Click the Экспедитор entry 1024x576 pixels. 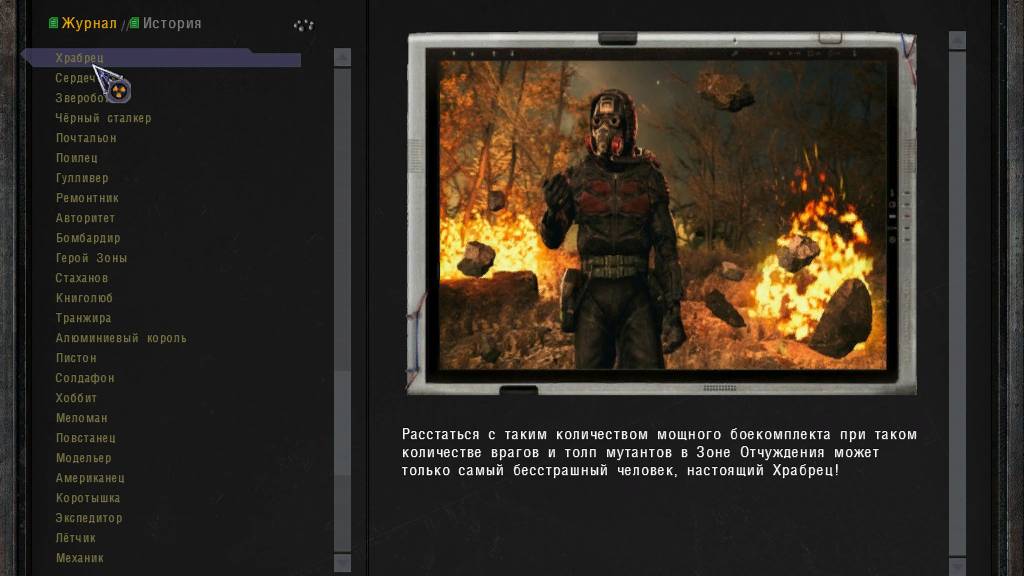pyautogui.click(x=89, y=518)
